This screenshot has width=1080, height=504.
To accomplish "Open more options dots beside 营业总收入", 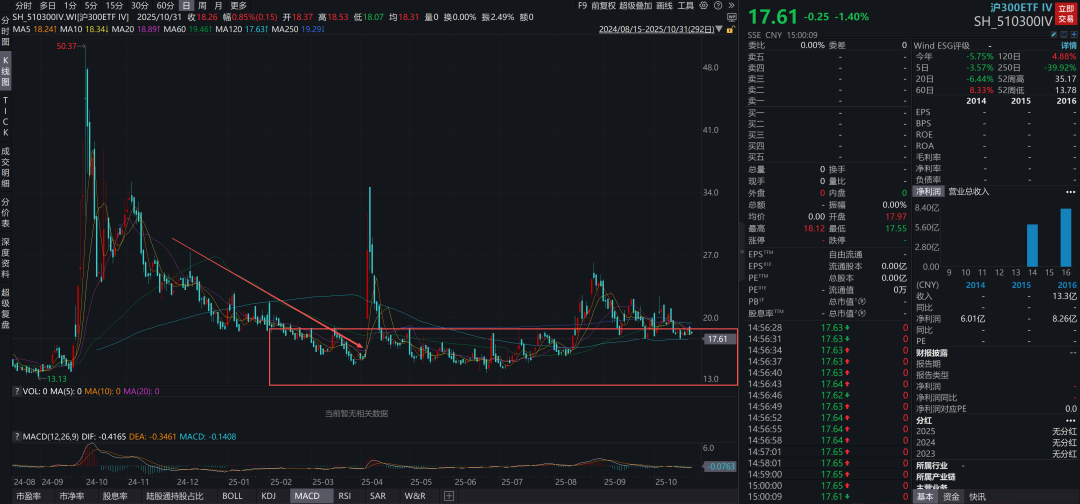I will (x=1070, y=191).
